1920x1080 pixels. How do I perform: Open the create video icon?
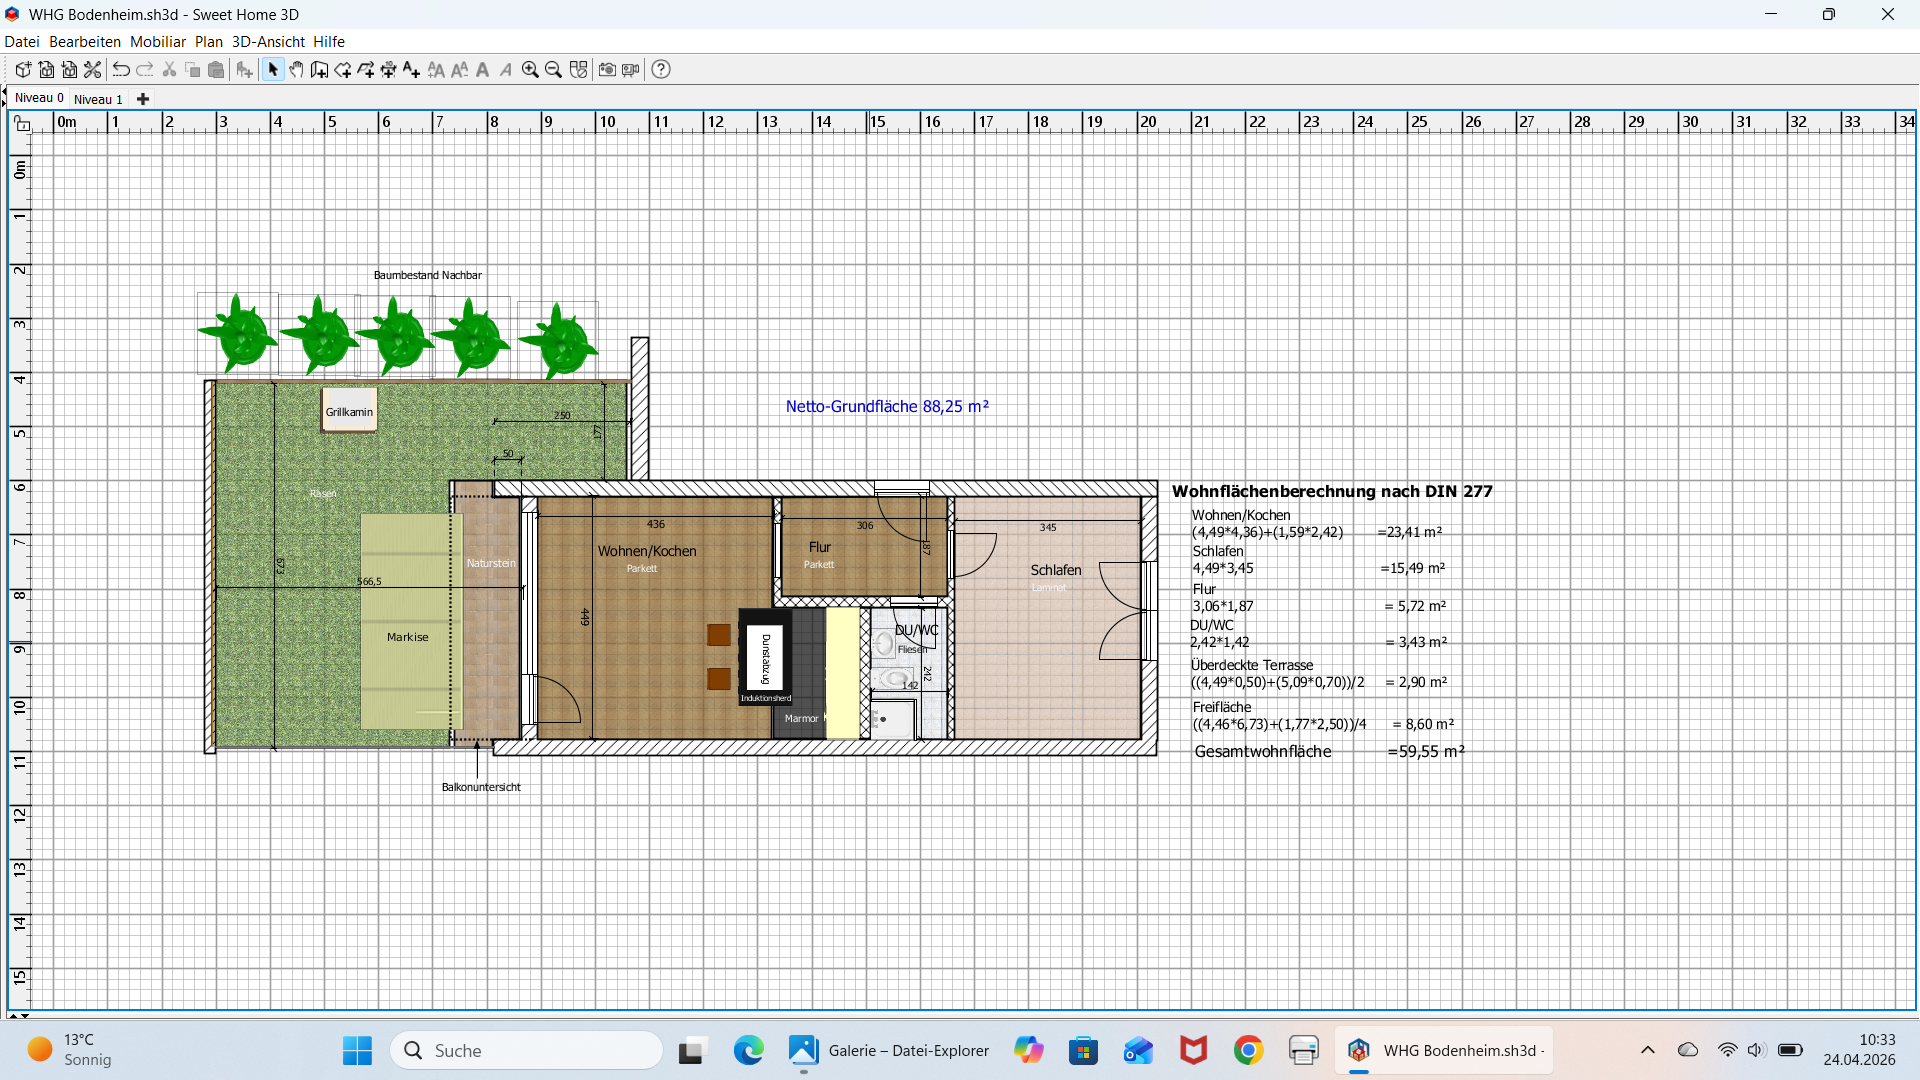(630, 70)
